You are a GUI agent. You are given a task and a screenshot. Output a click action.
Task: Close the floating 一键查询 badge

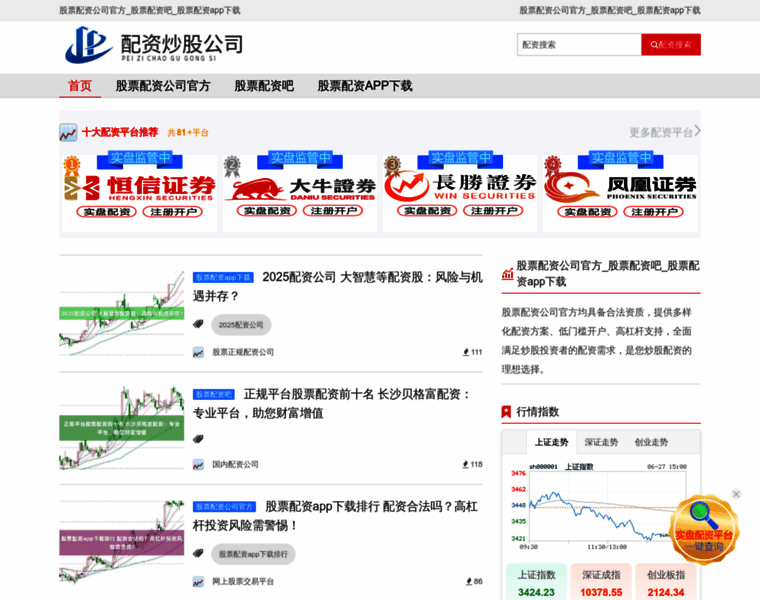pos(736,494)
